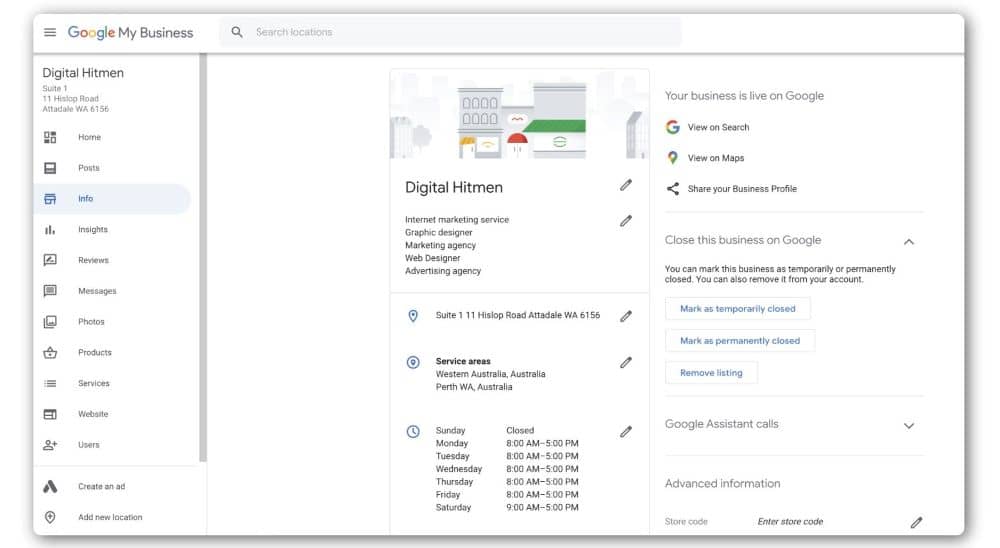Click the Advertising agency category text
The height and width of the screenshot is (548, 1000).
coord(443,270)
